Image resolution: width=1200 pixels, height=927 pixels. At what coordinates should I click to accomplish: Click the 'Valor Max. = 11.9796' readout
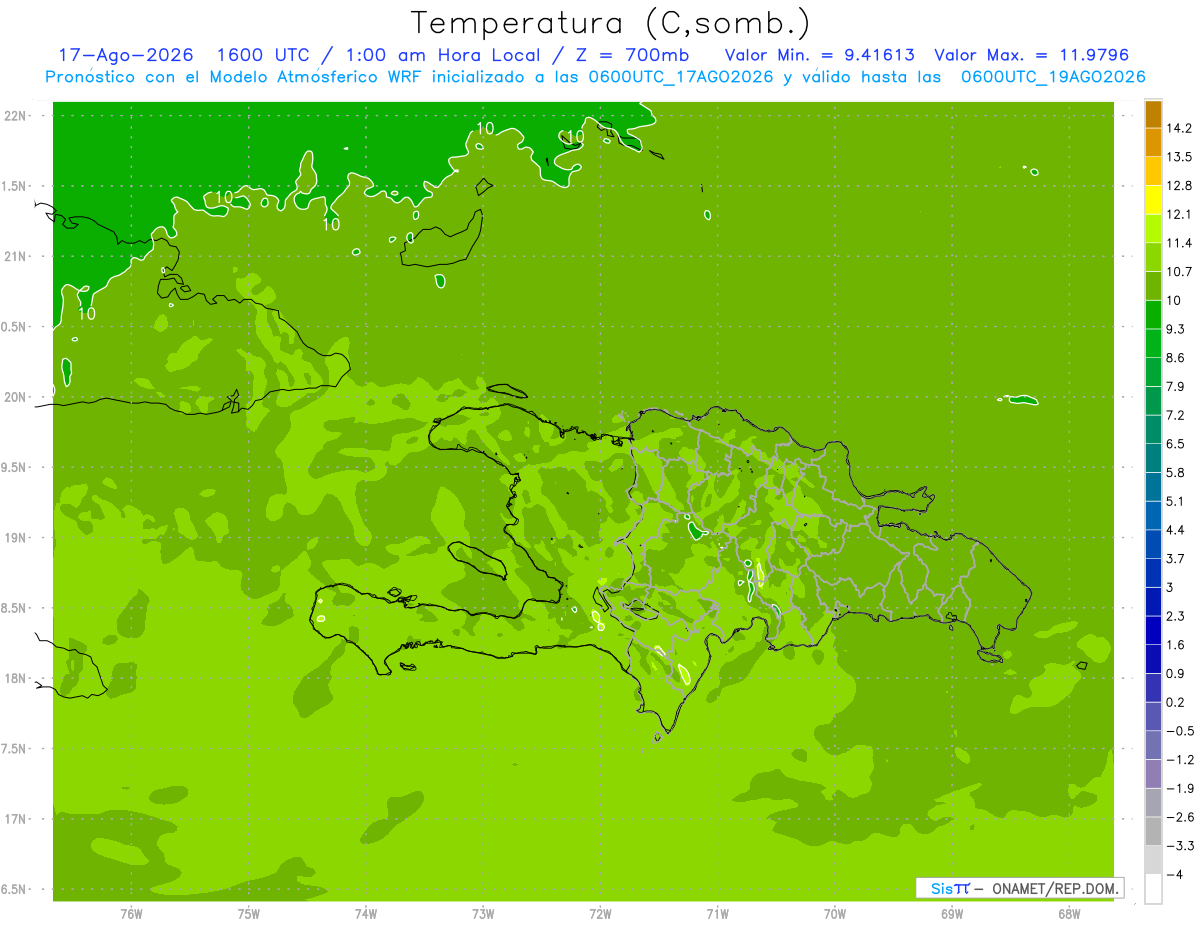1032,55
